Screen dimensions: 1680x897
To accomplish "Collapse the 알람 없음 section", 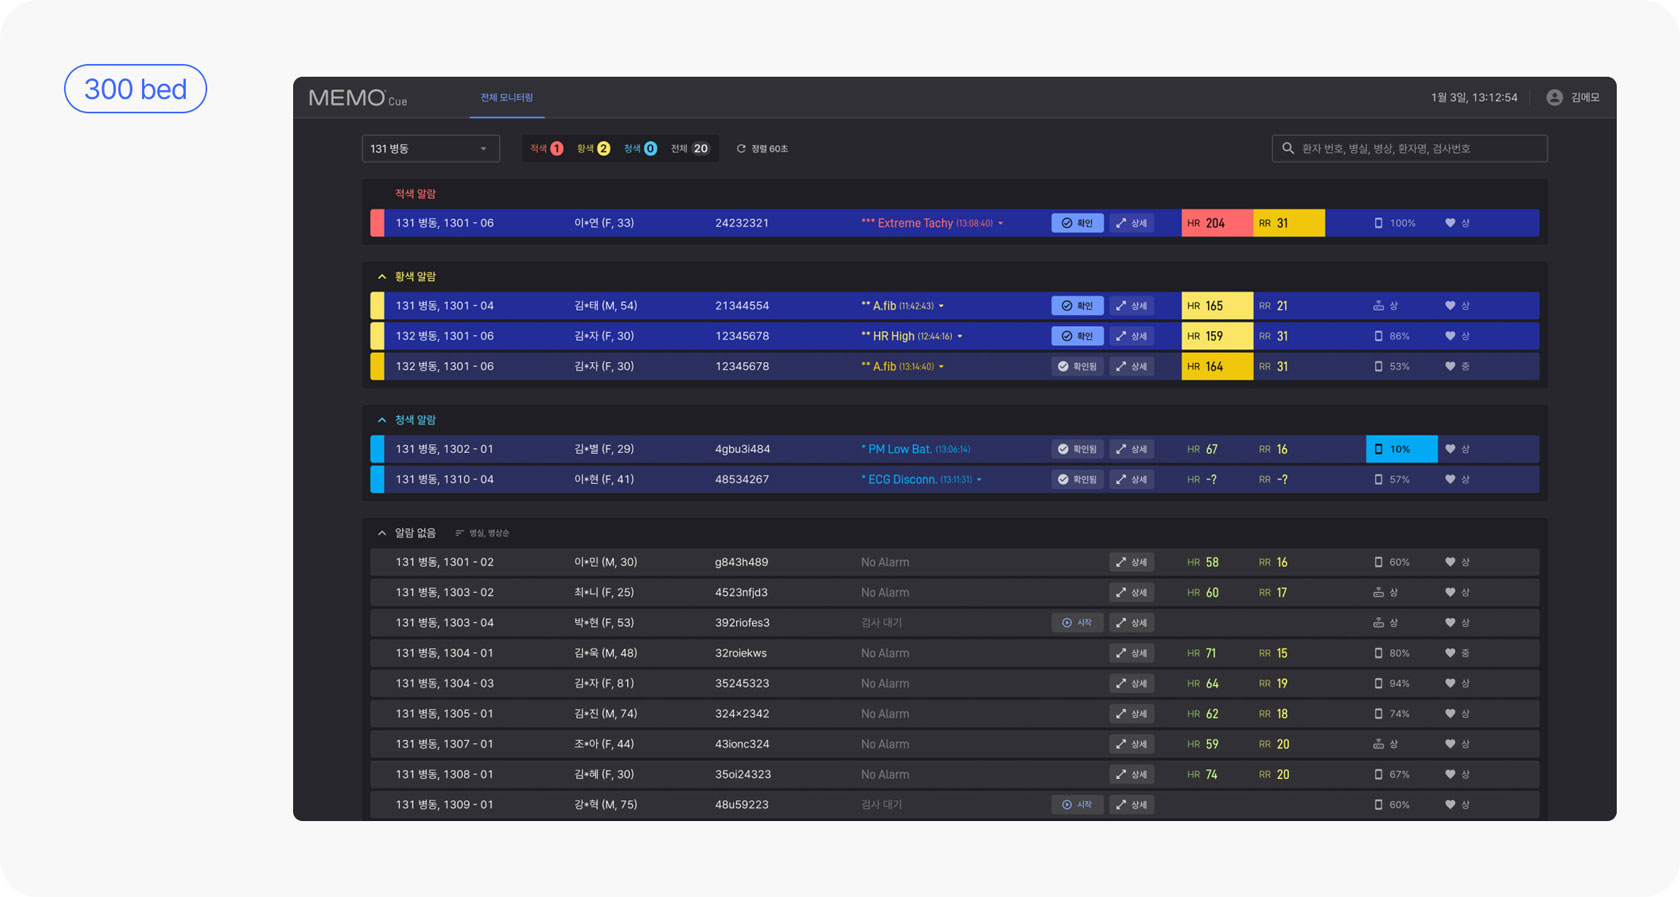I will tap(382, 533).
